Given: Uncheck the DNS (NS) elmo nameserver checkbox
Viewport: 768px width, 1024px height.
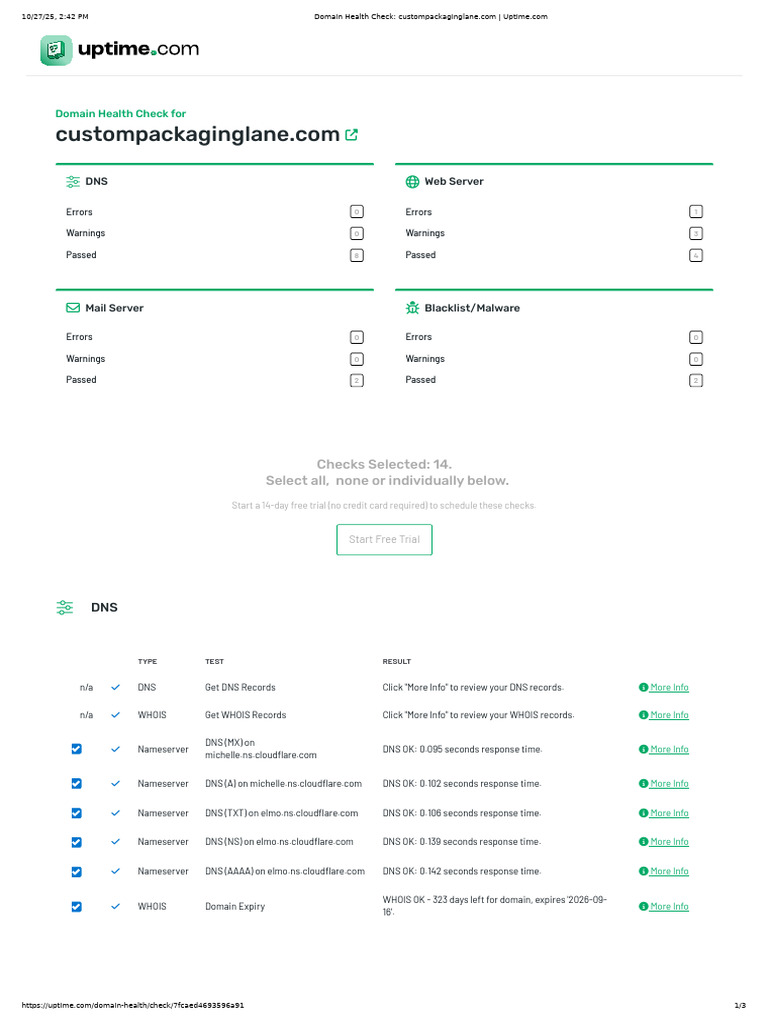Looking at the screenshot, I should pyautogui.click(x=76, y=842).
